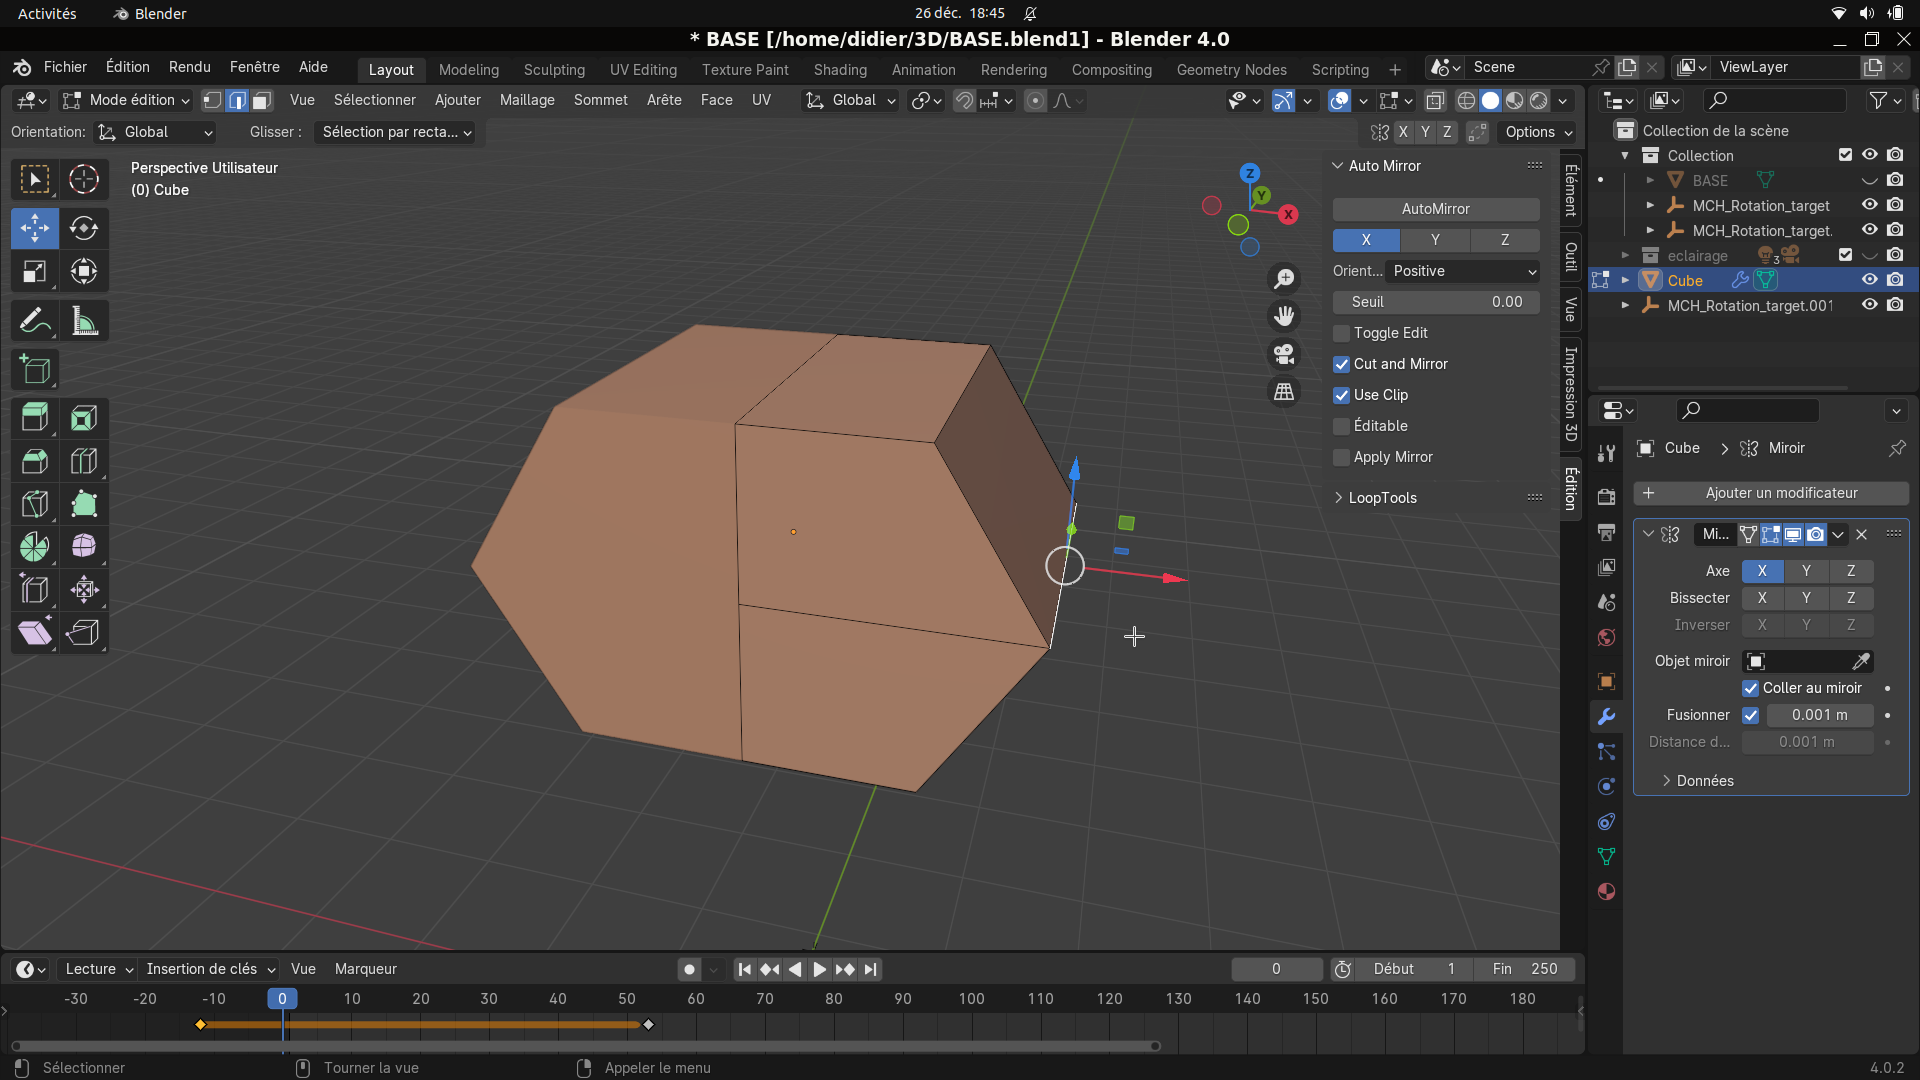The width and height of the screenshot is (1920, 1080).
Task: Click the 3D cursor tool icon
Action: 84,179
